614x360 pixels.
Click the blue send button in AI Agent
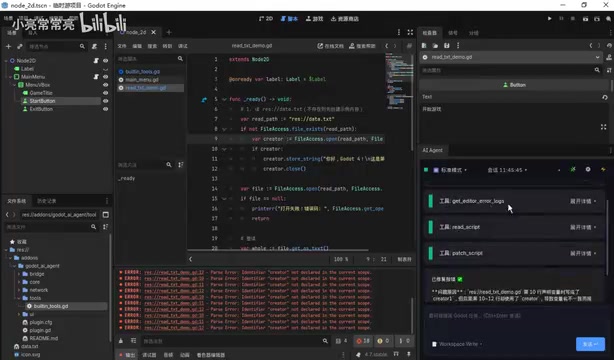click(590, 344)
